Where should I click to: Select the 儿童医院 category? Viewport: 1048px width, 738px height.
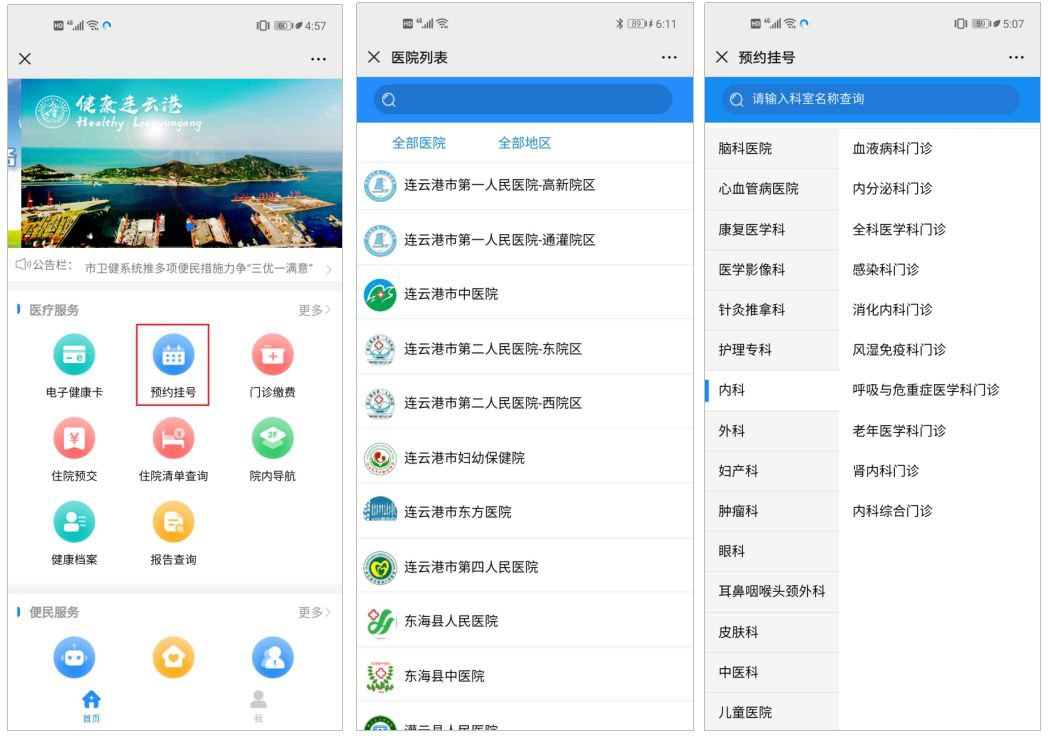point(772,712)
